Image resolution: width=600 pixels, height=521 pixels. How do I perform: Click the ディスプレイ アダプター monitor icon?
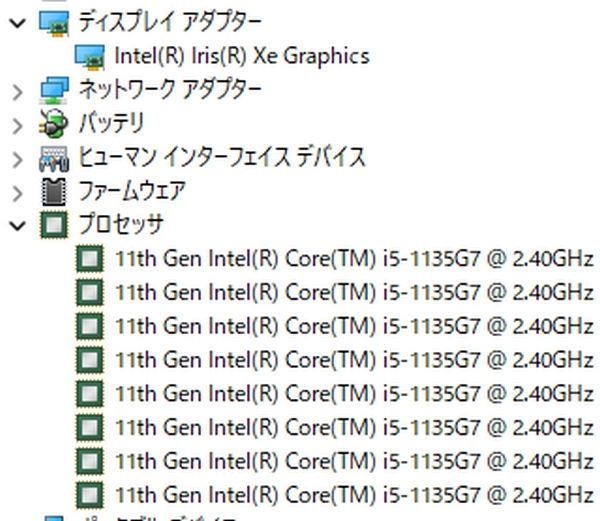(54, 24)
